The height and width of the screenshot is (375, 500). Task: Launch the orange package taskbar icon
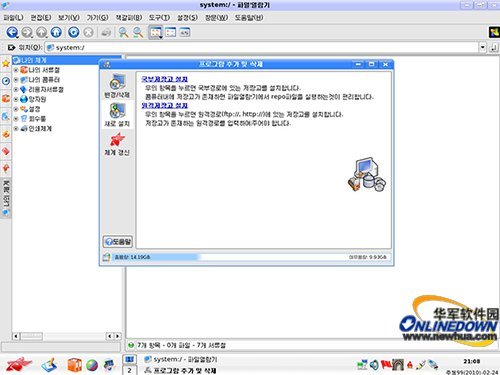pos(75,365)
